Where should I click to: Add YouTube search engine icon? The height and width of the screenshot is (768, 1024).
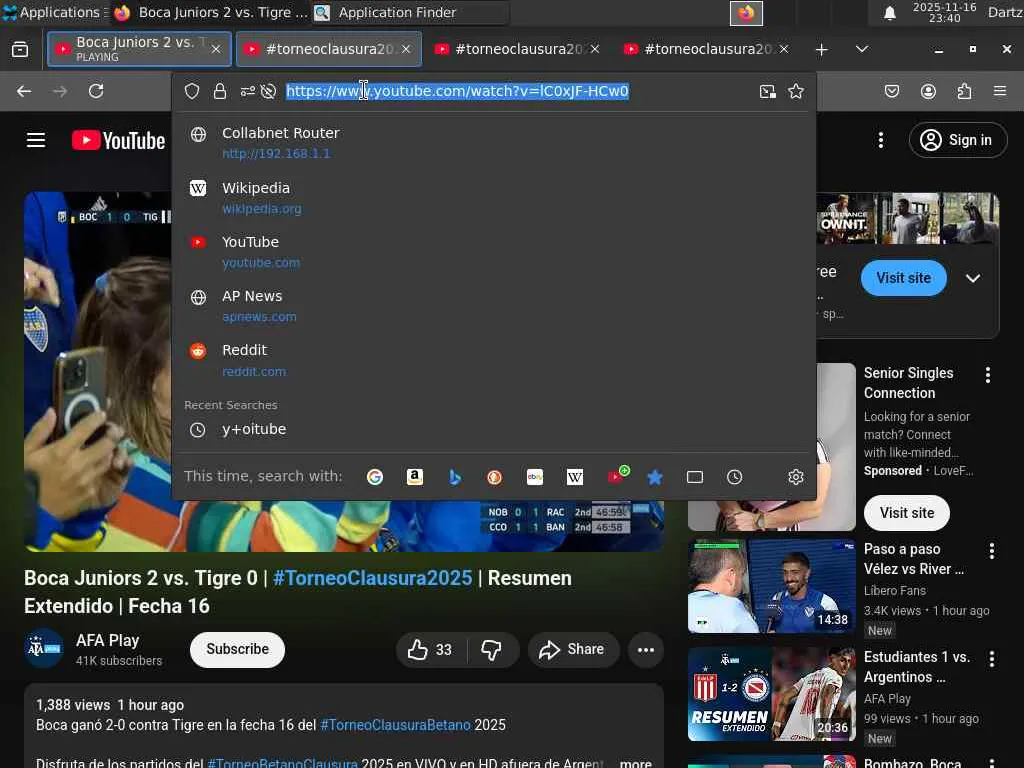pyautogui.click(x=617, y=476)
